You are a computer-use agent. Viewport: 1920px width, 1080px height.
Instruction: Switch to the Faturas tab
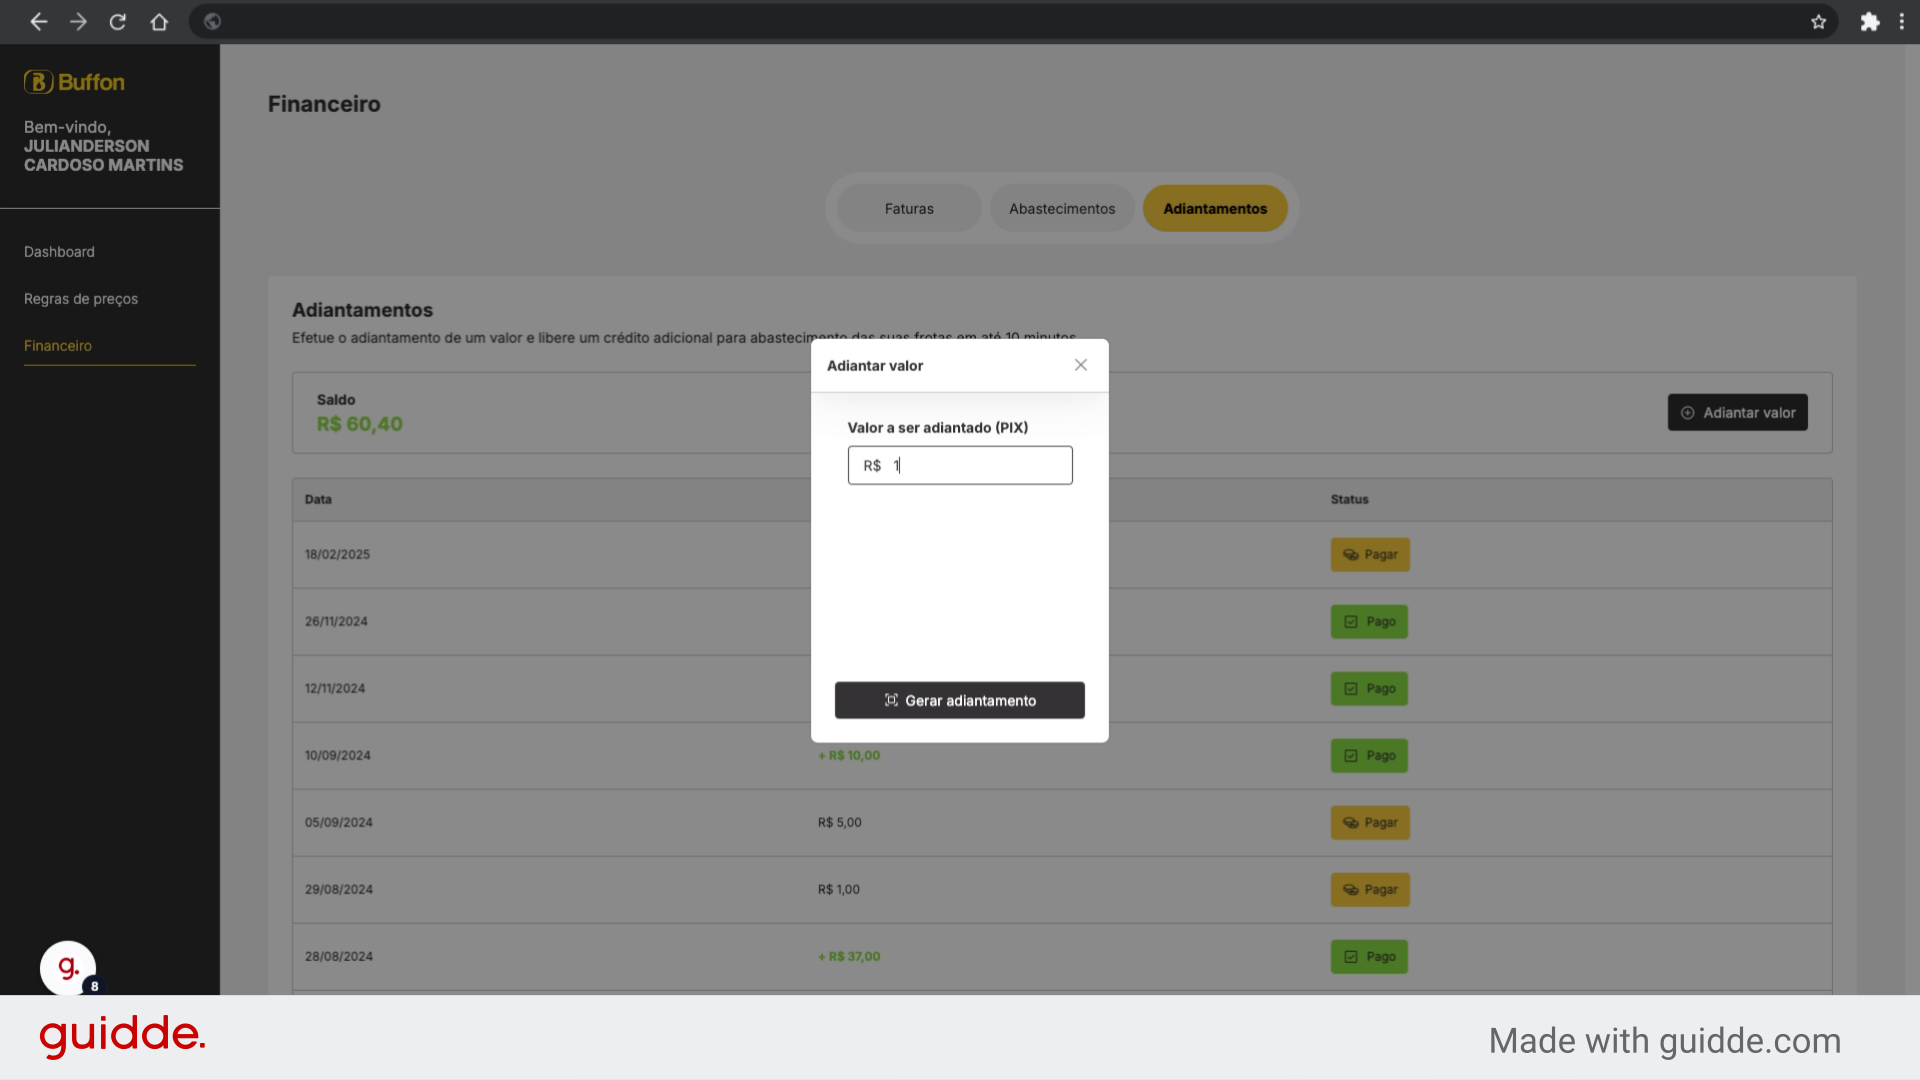pos(909,208)
